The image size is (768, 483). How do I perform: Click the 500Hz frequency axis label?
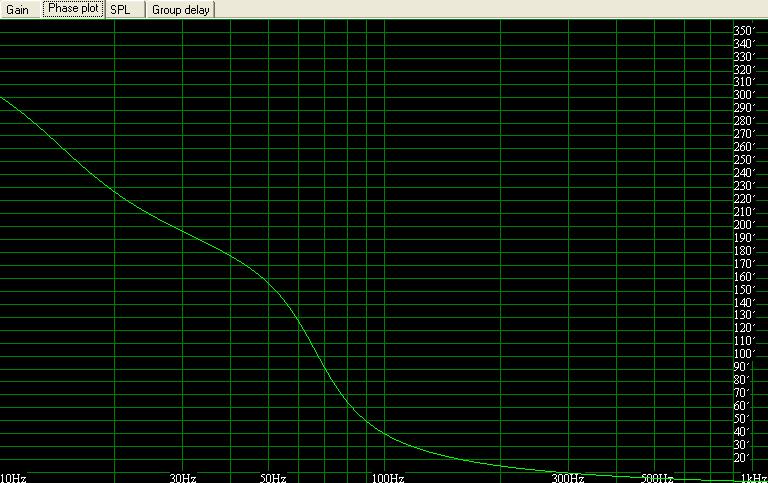pyautogui.click(x=657, y=477)
